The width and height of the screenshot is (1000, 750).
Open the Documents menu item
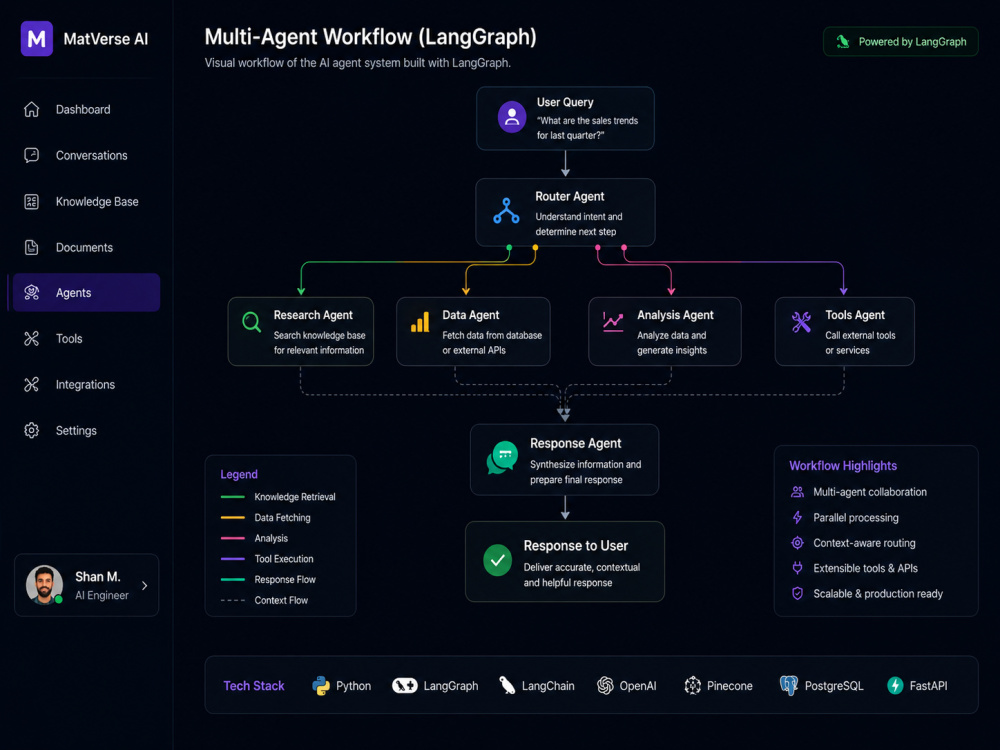tap(86, 247)
